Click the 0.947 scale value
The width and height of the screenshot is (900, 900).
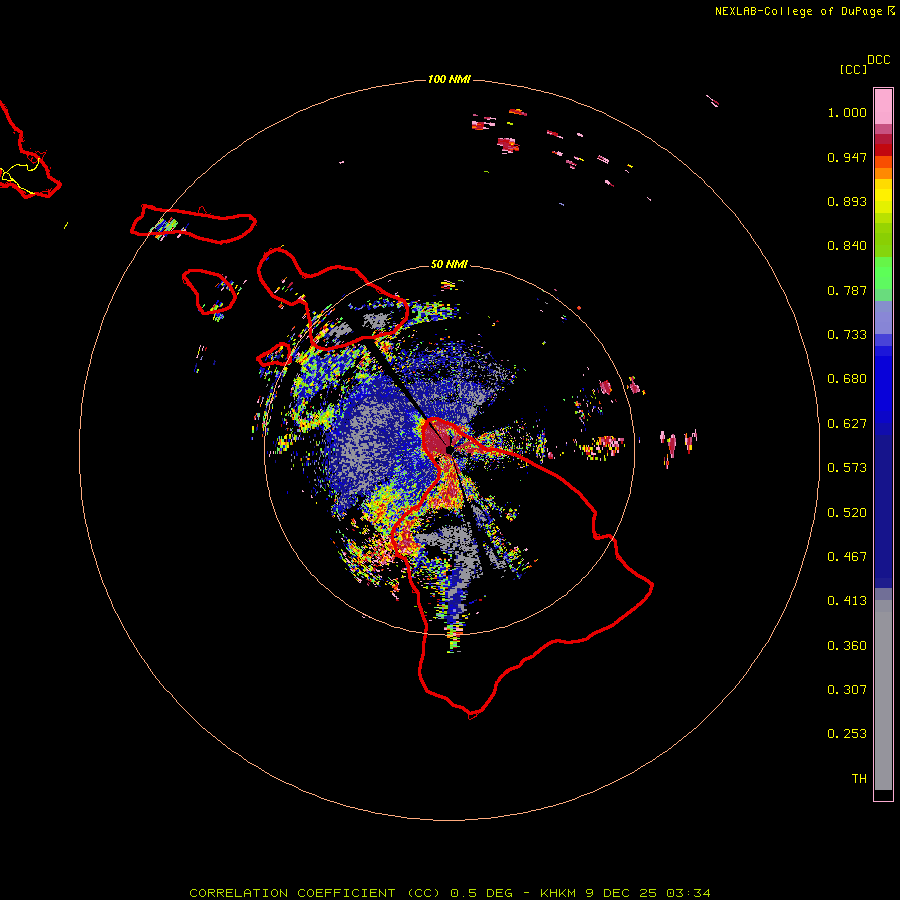click(847, 157)
